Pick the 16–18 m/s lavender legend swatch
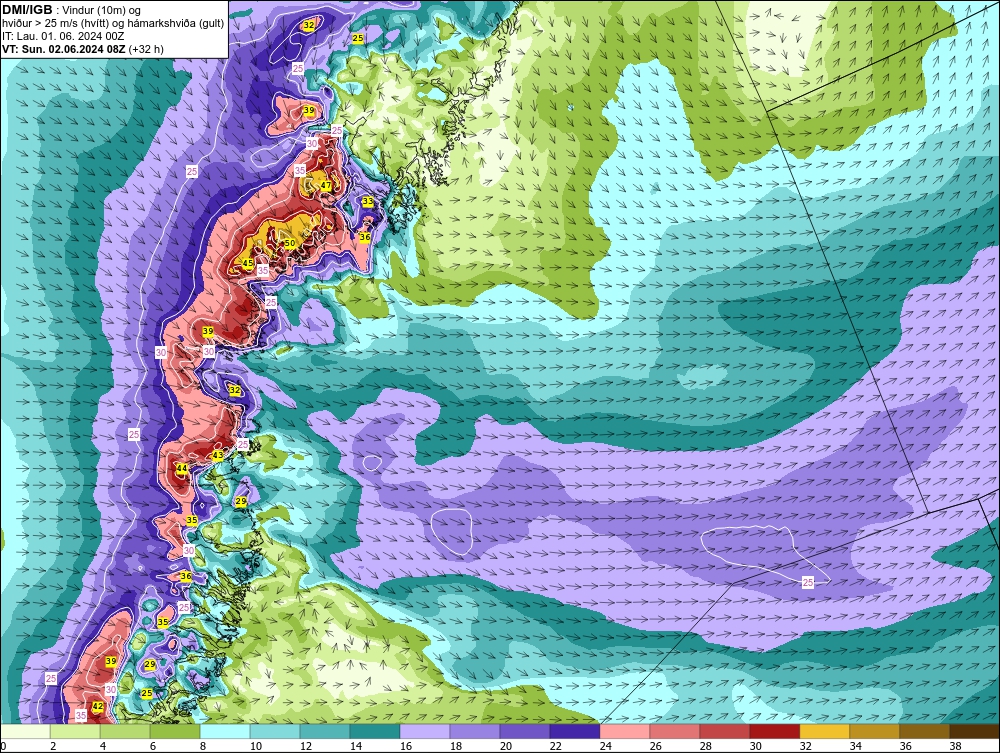The image size is (1000, 753). click(x=425, y=731)
